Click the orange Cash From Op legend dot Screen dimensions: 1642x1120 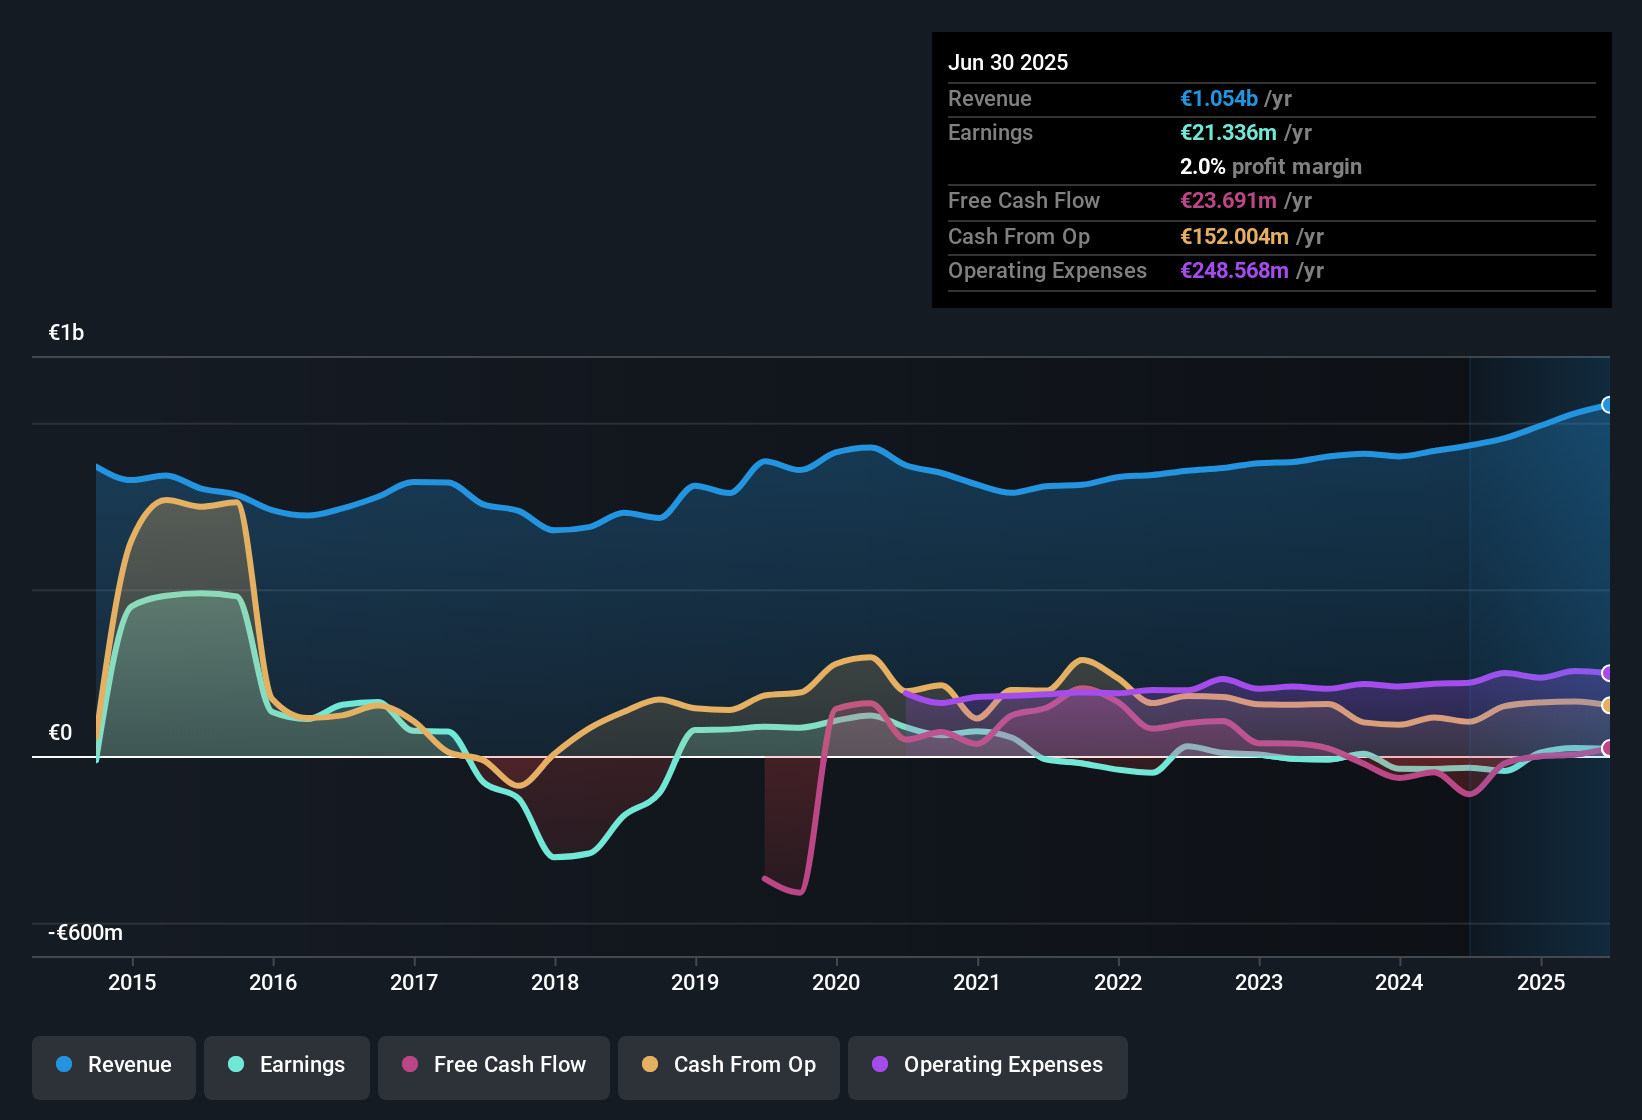tap(650, 1065)
